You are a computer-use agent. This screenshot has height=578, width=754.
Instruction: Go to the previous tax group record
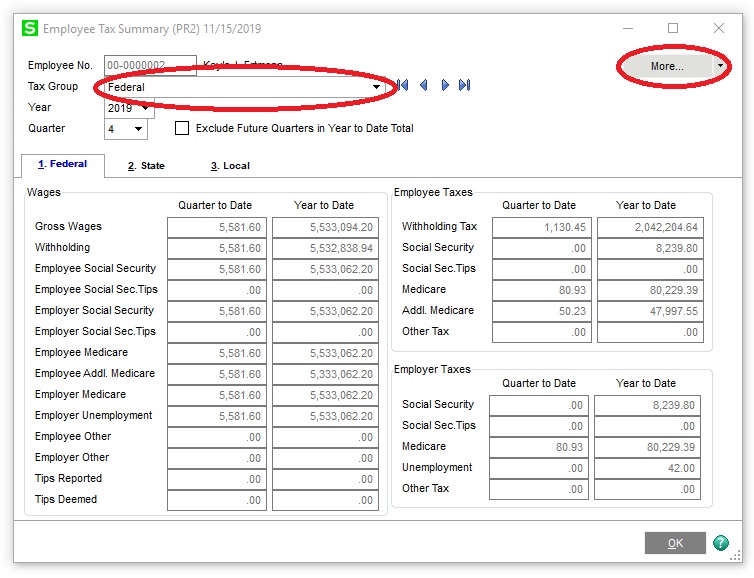(424, 86)
